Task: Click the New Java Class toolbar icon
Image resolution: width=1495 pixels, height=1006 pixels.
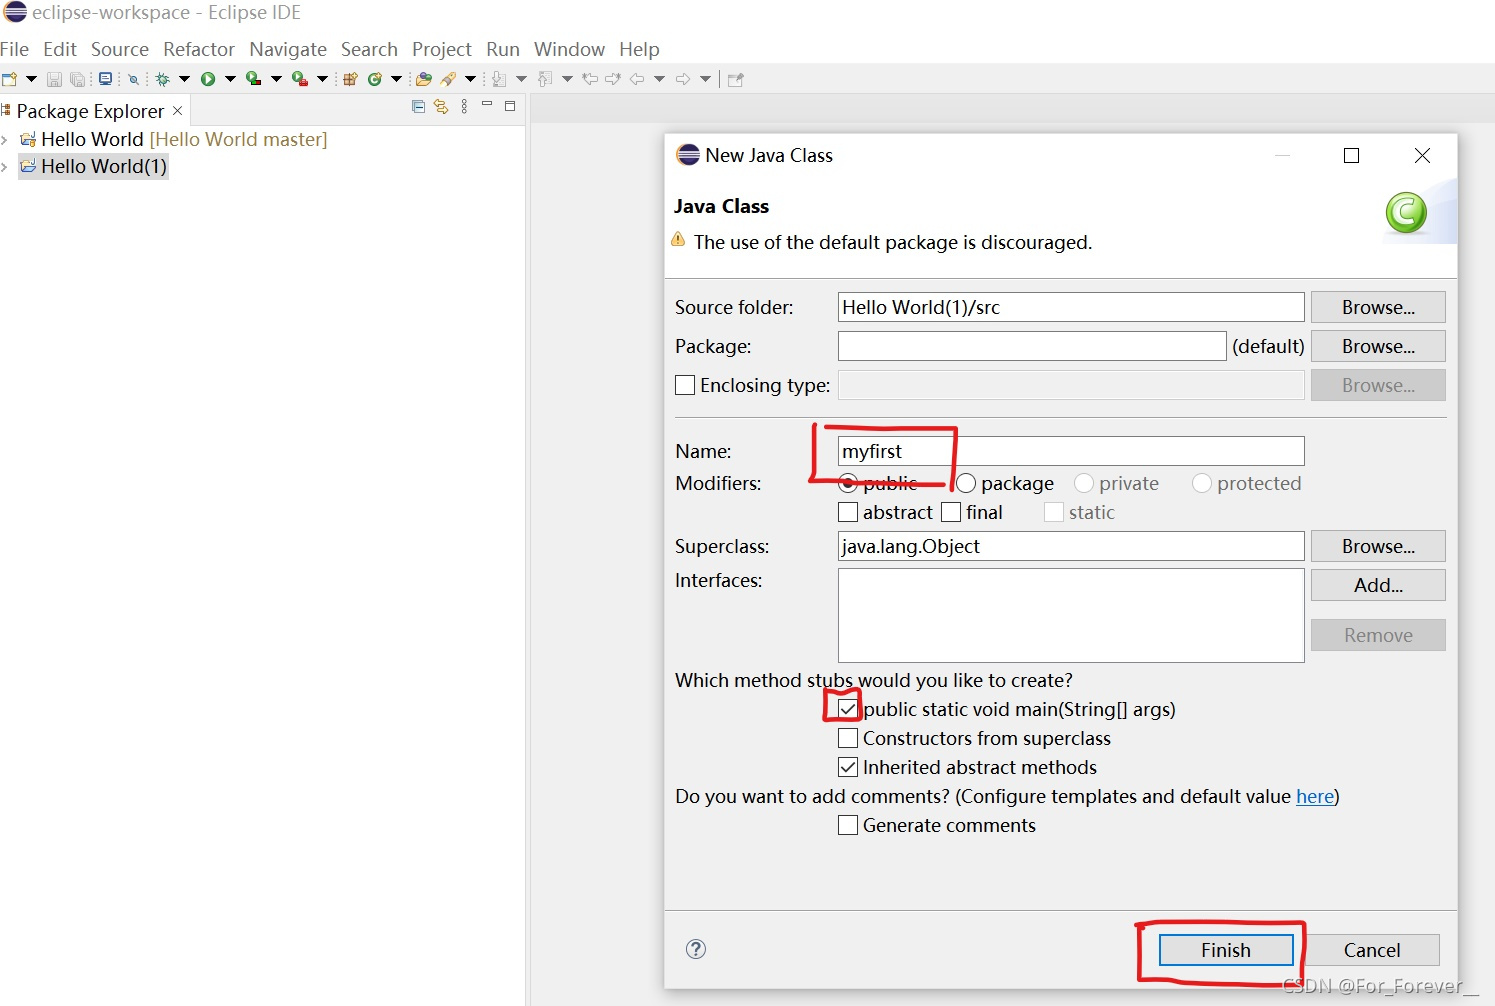Action: tap(375, 79)
